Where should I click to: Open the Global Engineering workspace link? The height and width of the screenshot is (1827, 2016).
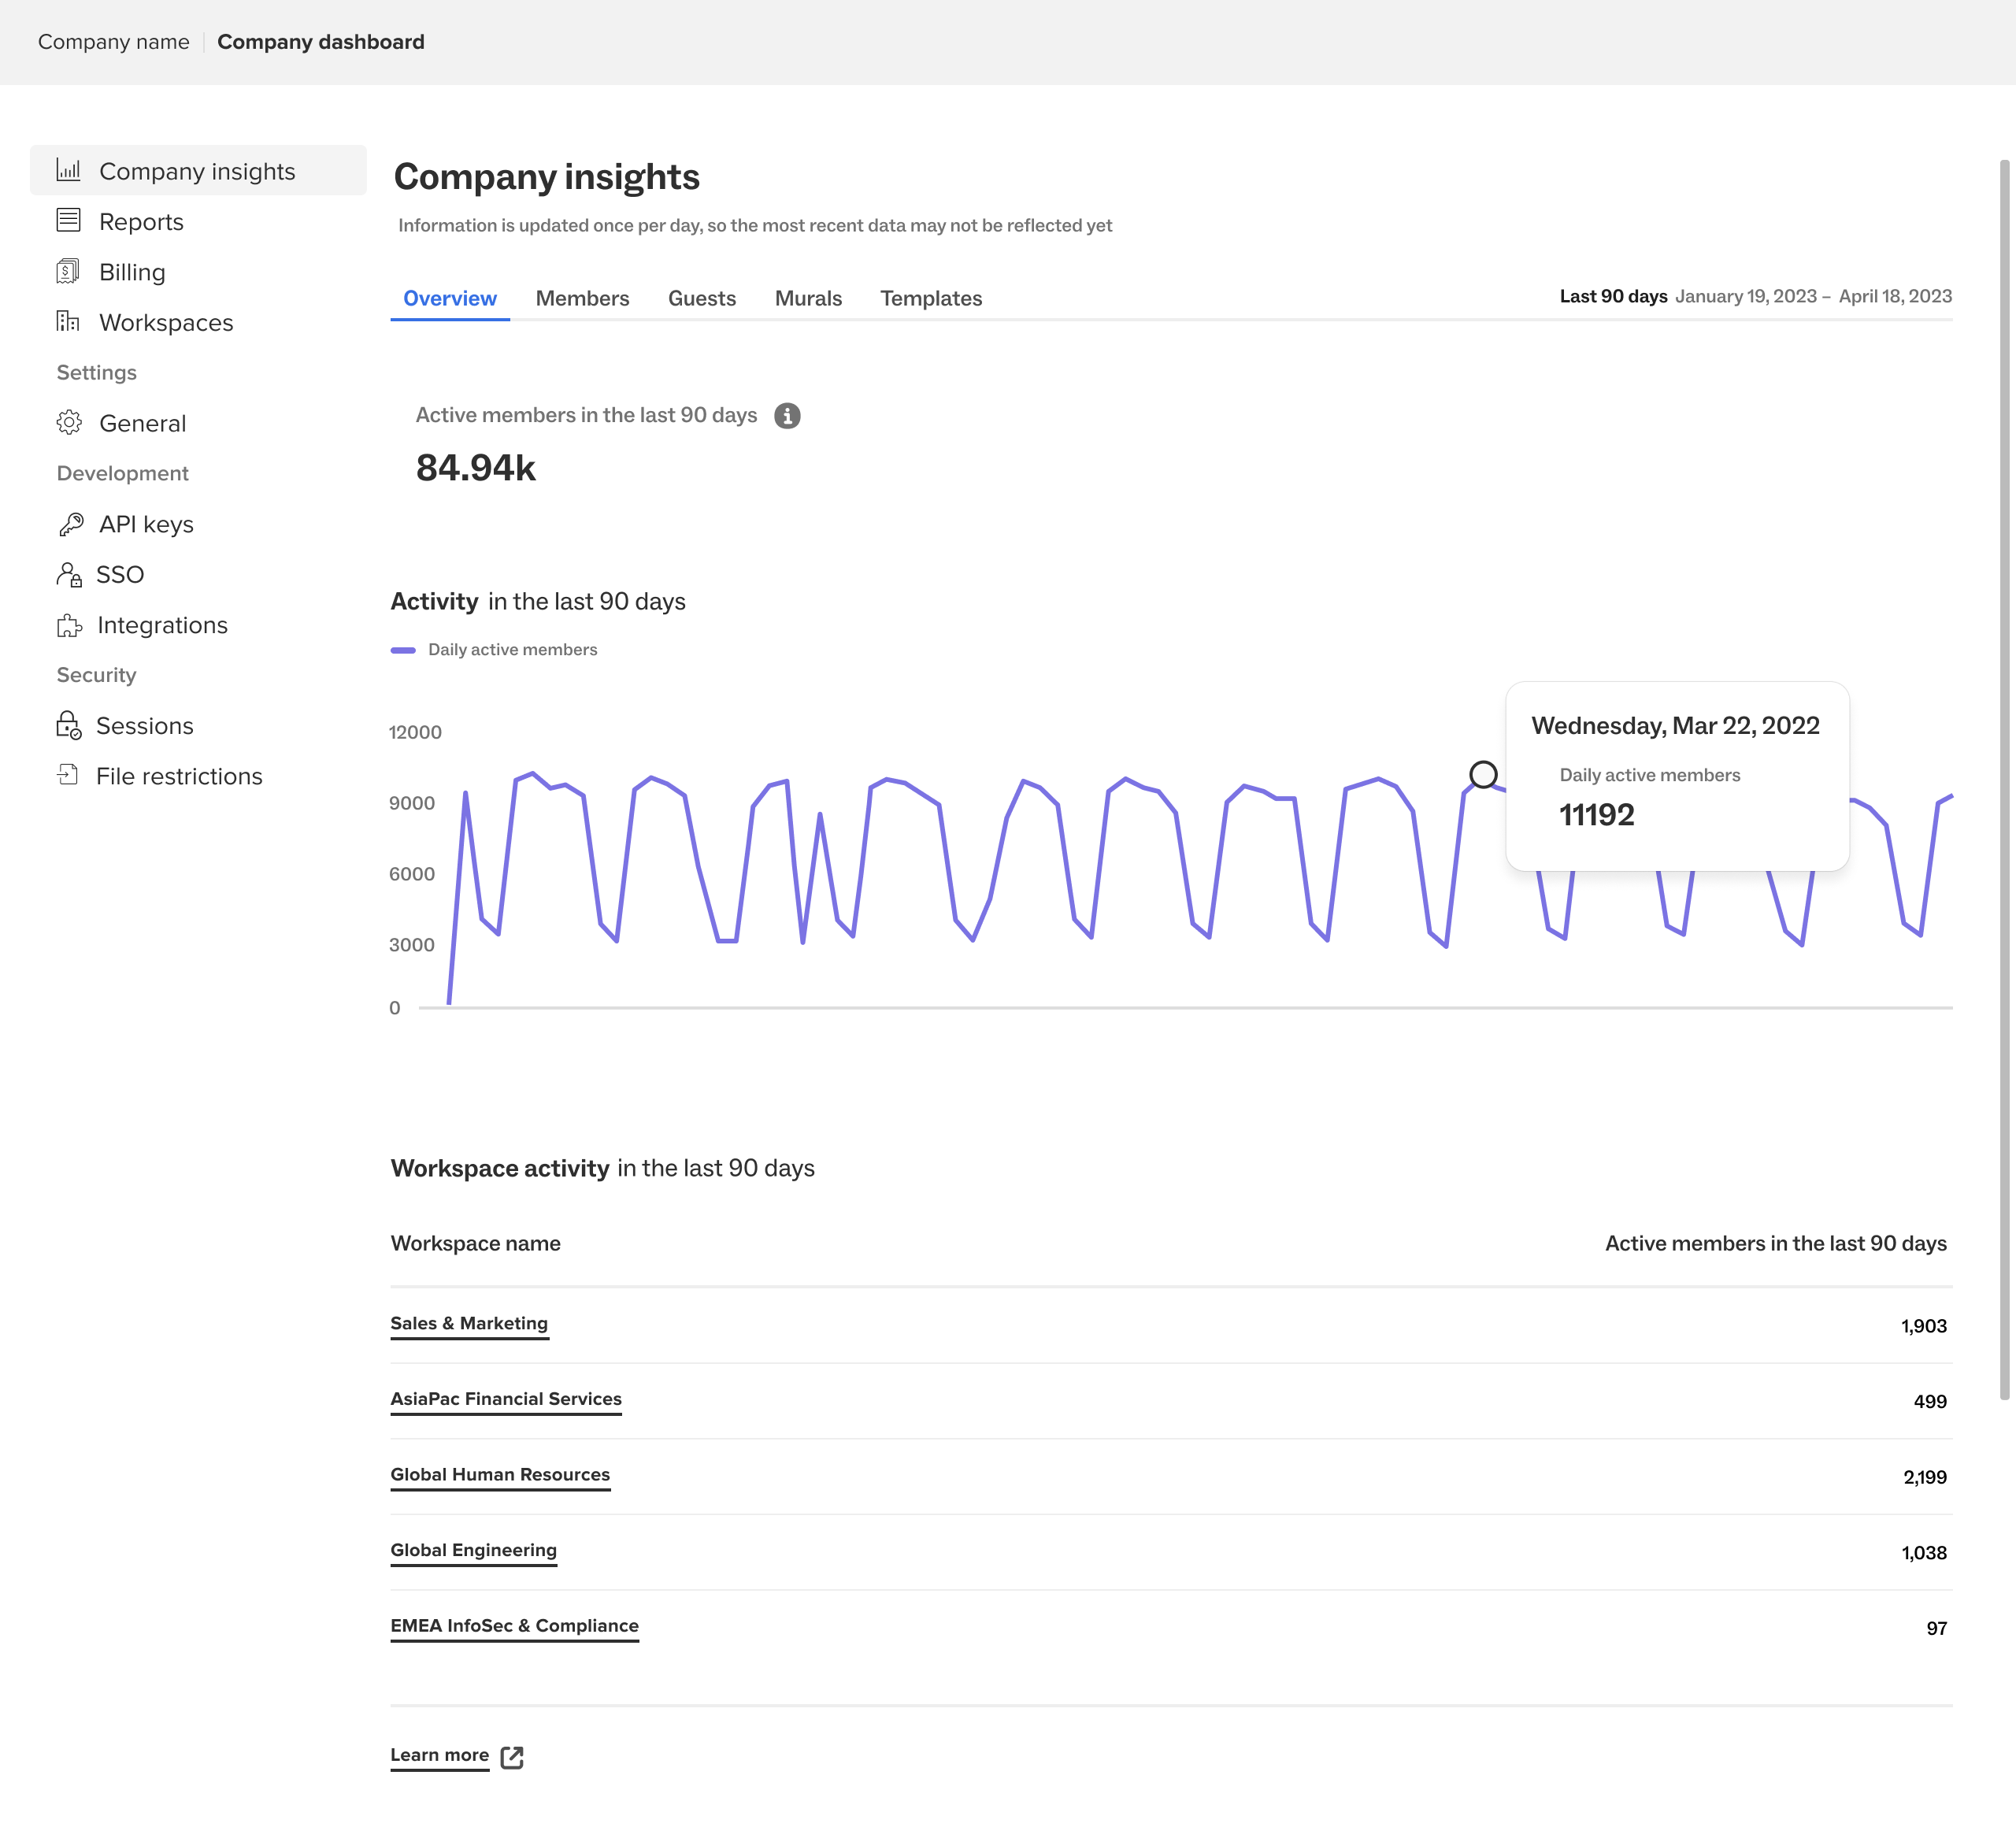473,1550
